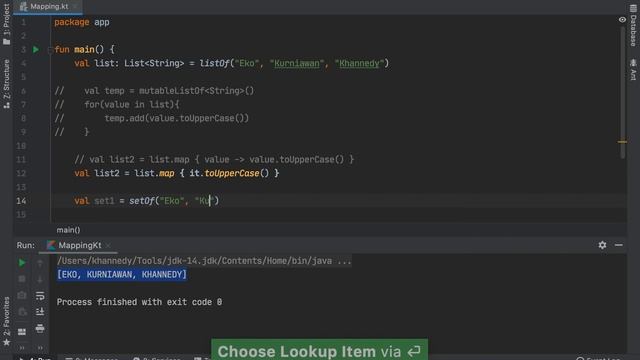
Task: Run main using the gutter play icon
Action: coord(36,49)
